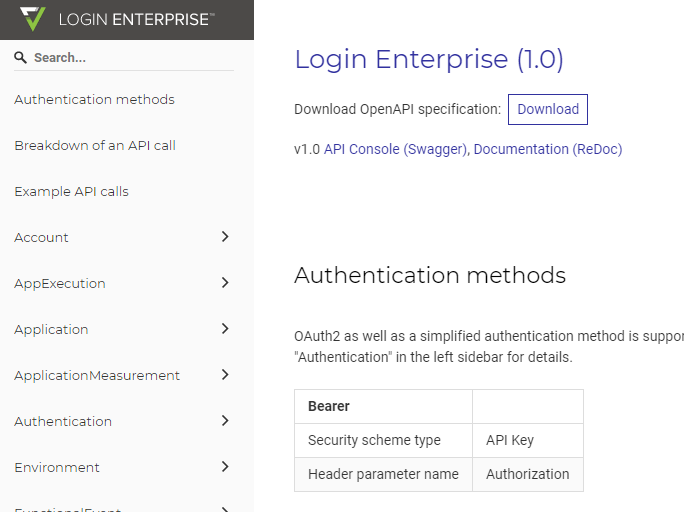Open the Documentation (ReDoc) link
This screenshot has width=684, height=512.
(x=548, y=149)
